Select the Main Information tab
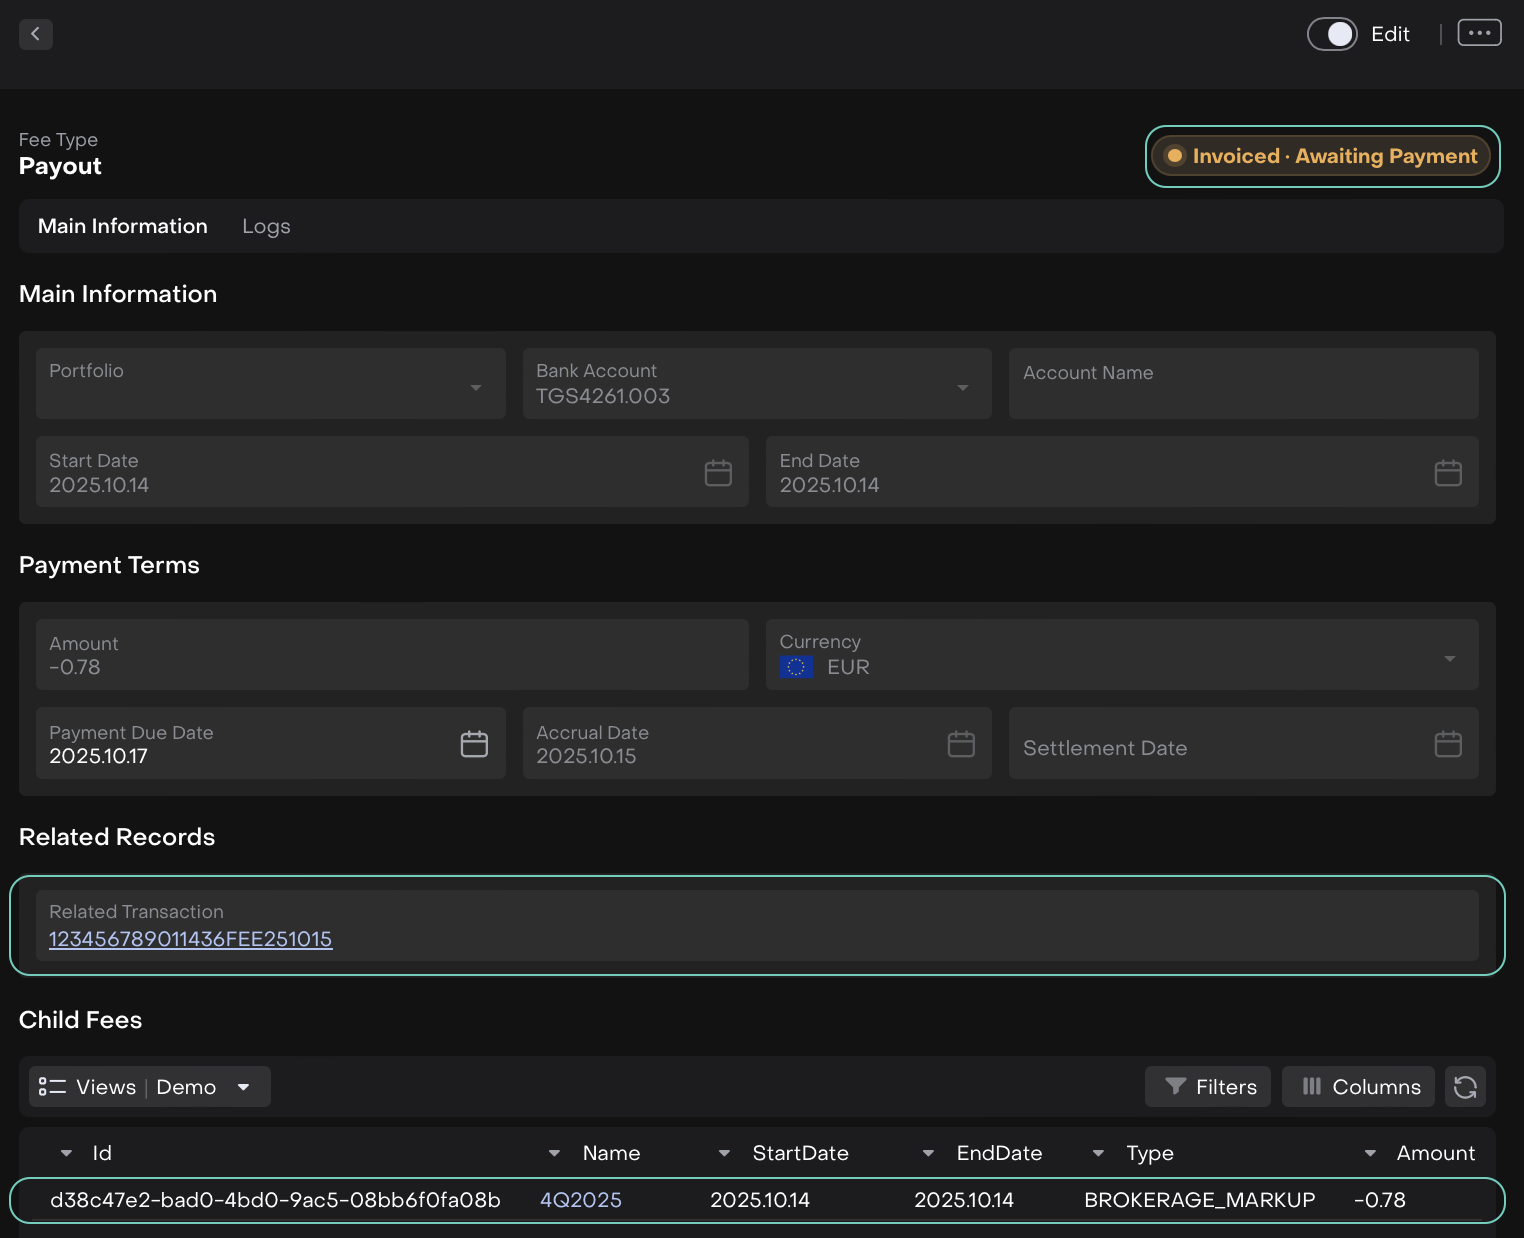Image resolution: width=1524 pixels, height=1238 pixels. [123, 227]
